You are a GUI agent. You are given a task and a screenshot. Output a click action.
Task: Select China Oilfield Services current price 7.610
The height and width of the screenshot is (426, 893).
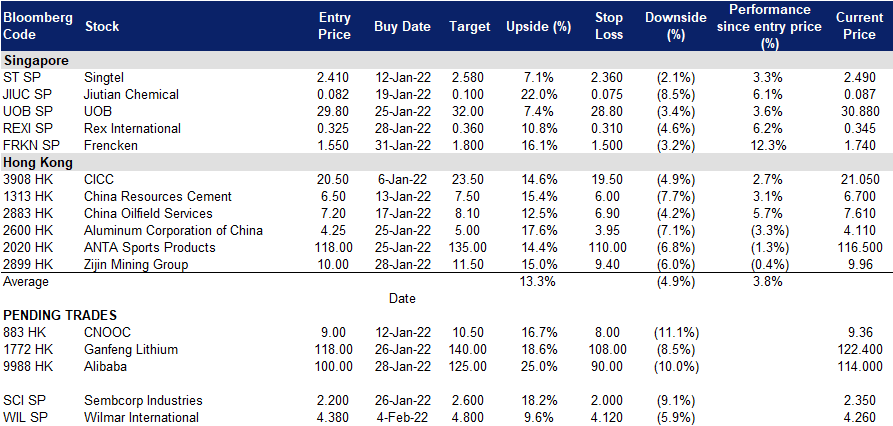coord(859,214)
